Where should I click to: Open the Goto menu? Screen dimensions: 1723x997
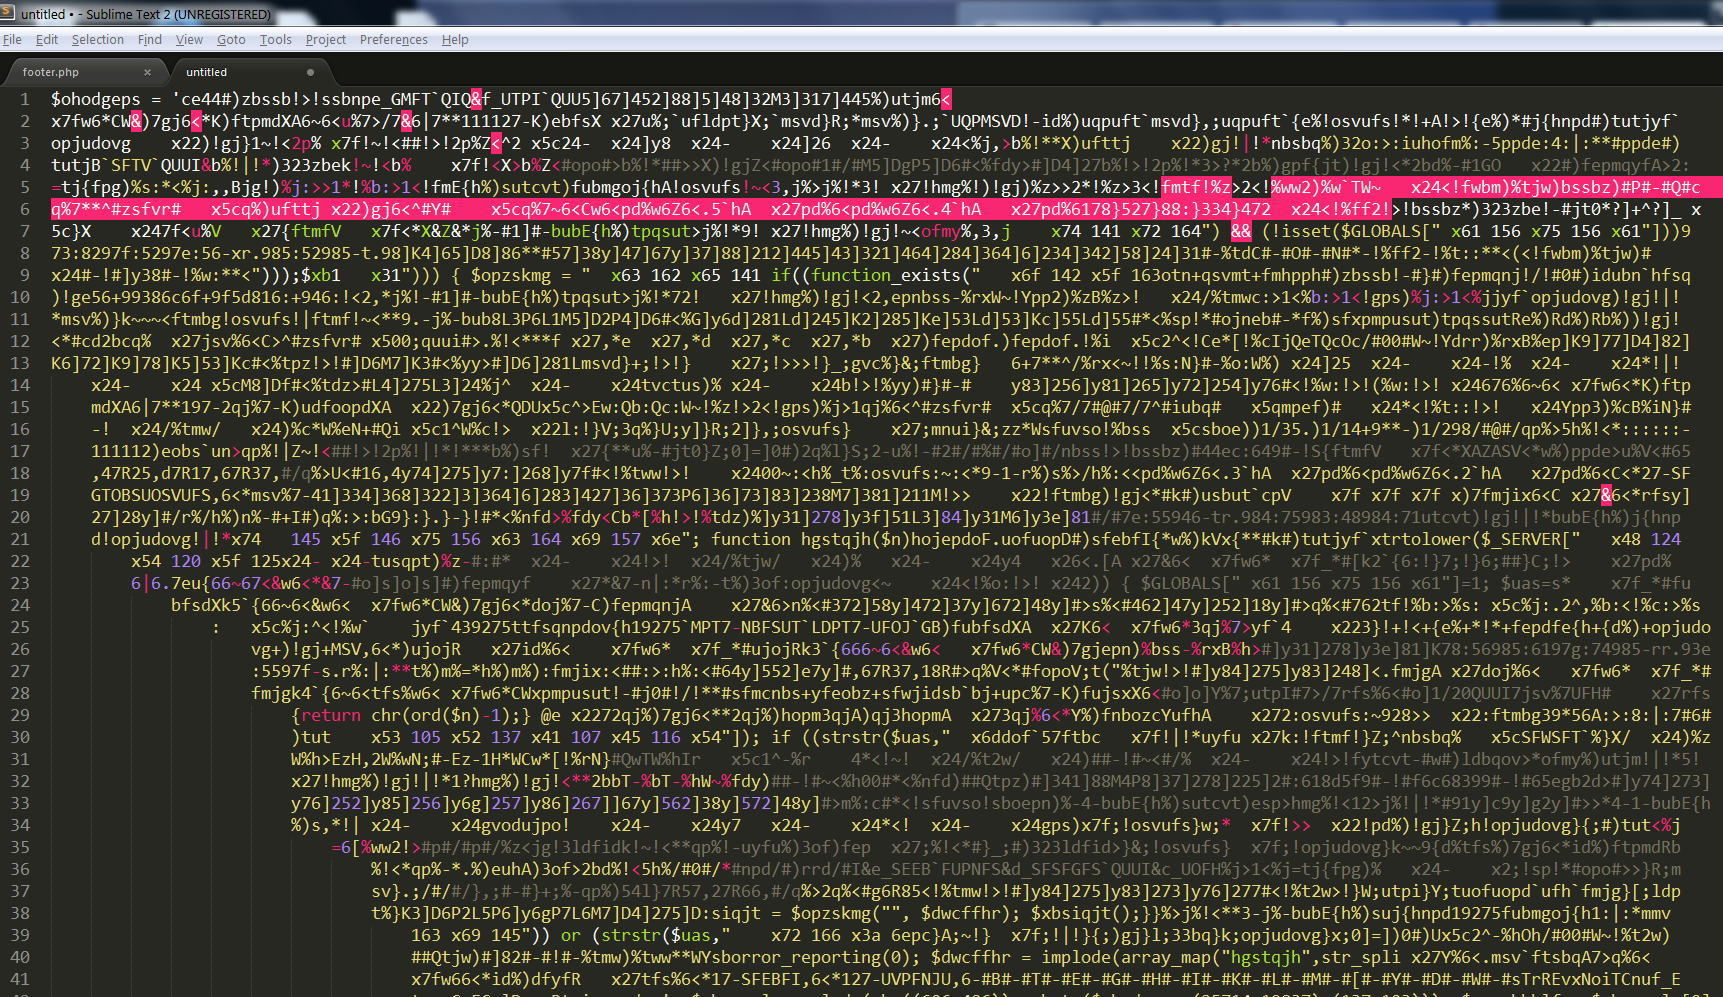point(231,40)
